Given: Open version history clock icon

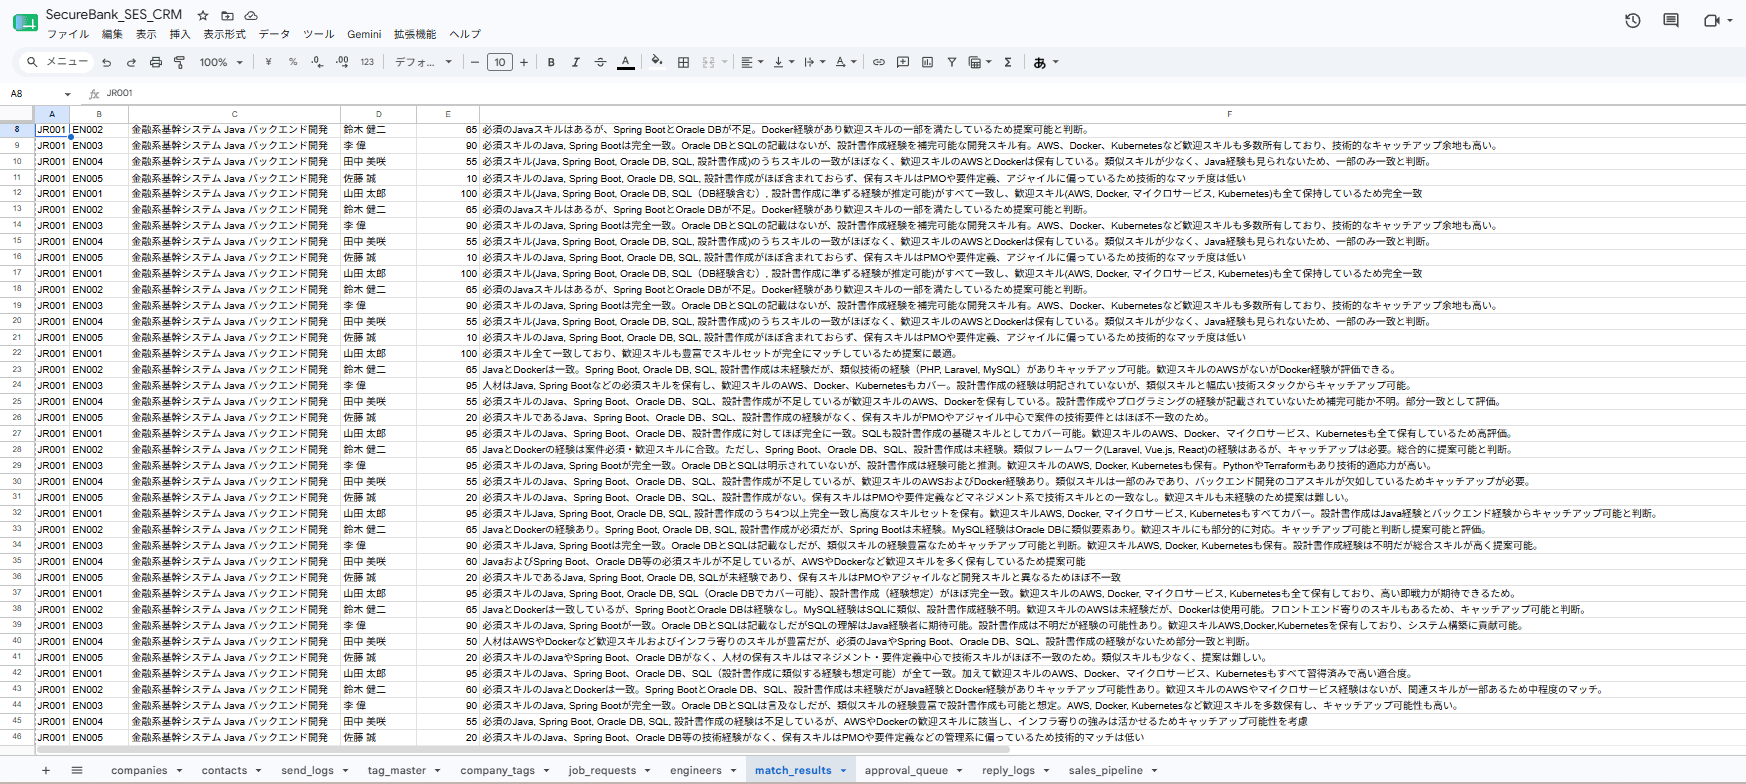Looking at the screenshot, I should tap(1633, 20).
